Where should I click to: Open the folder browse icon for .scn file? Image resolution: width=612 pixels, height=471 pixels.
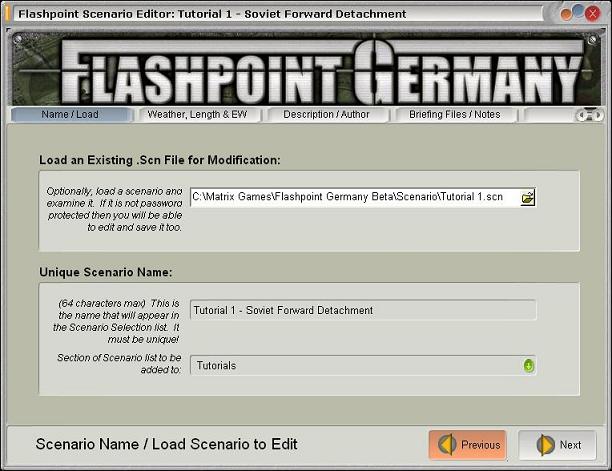click(x=527, y=197)
